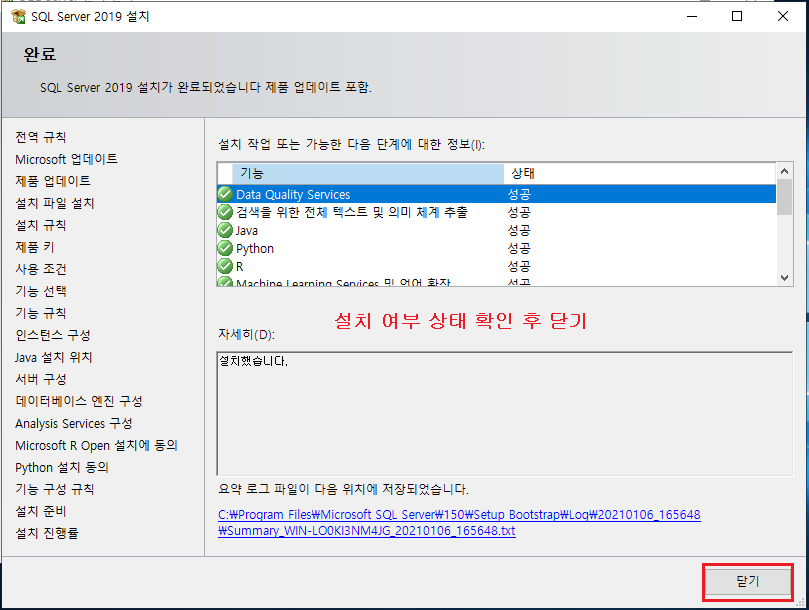This screenshot has width=809, height=610.
Task: Click the 데이터베이스 엔진 구성 step
Action: pyautogui.click(x=79, y=401)
